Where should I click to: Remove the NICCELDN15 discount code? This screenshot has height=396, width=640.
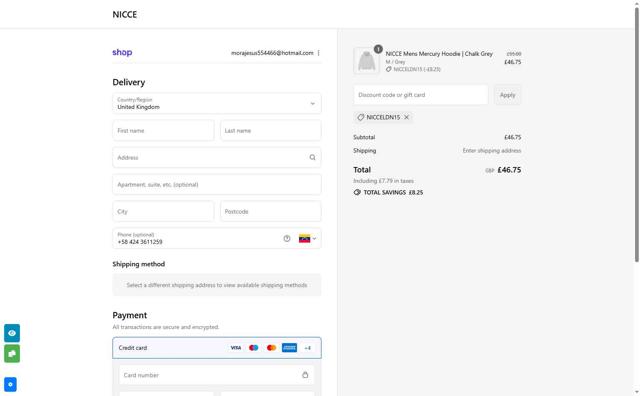407,117
